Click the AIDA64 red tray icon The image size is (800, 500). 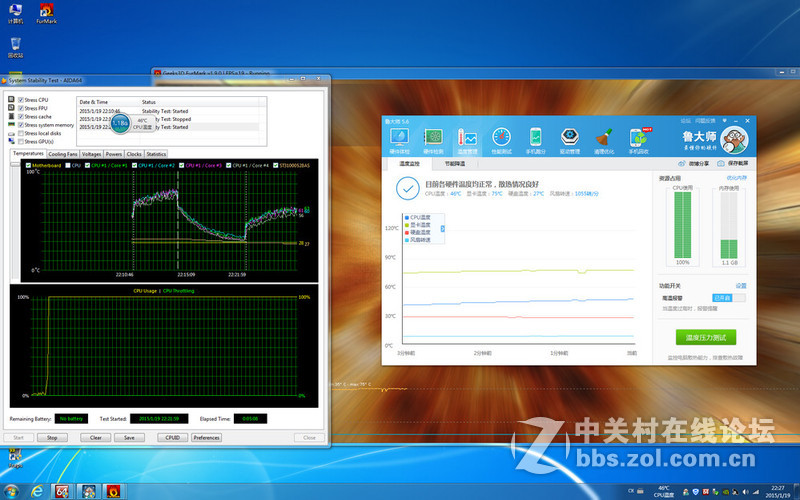tap(706, 492)
